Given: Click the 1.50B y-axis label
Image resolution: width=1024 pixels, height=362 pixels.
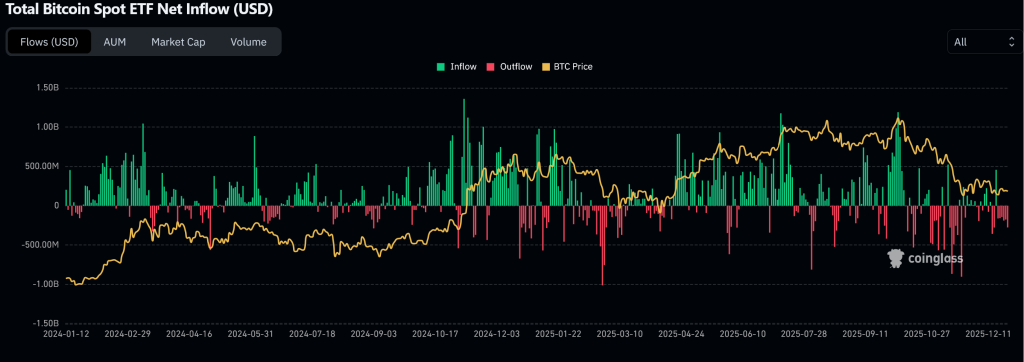Looking at the screenshot, I should pos(48,88).
